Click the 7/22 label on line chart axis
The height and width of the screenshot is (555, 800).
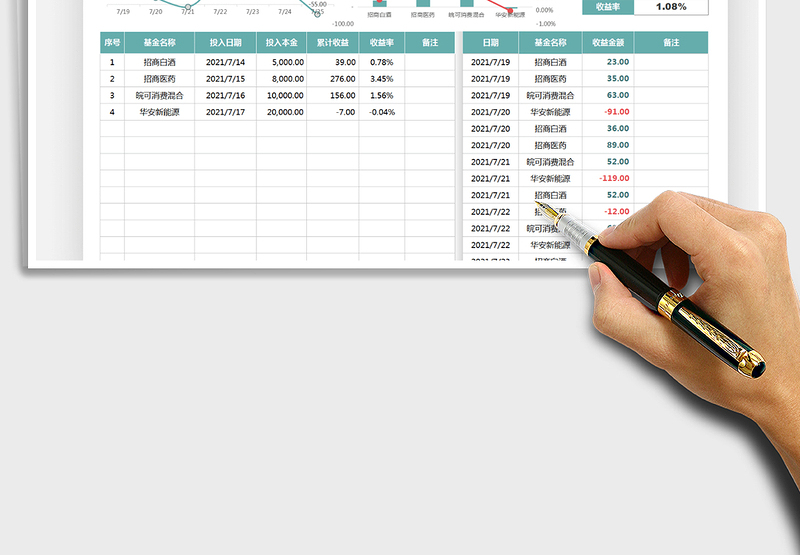point(220,12)
